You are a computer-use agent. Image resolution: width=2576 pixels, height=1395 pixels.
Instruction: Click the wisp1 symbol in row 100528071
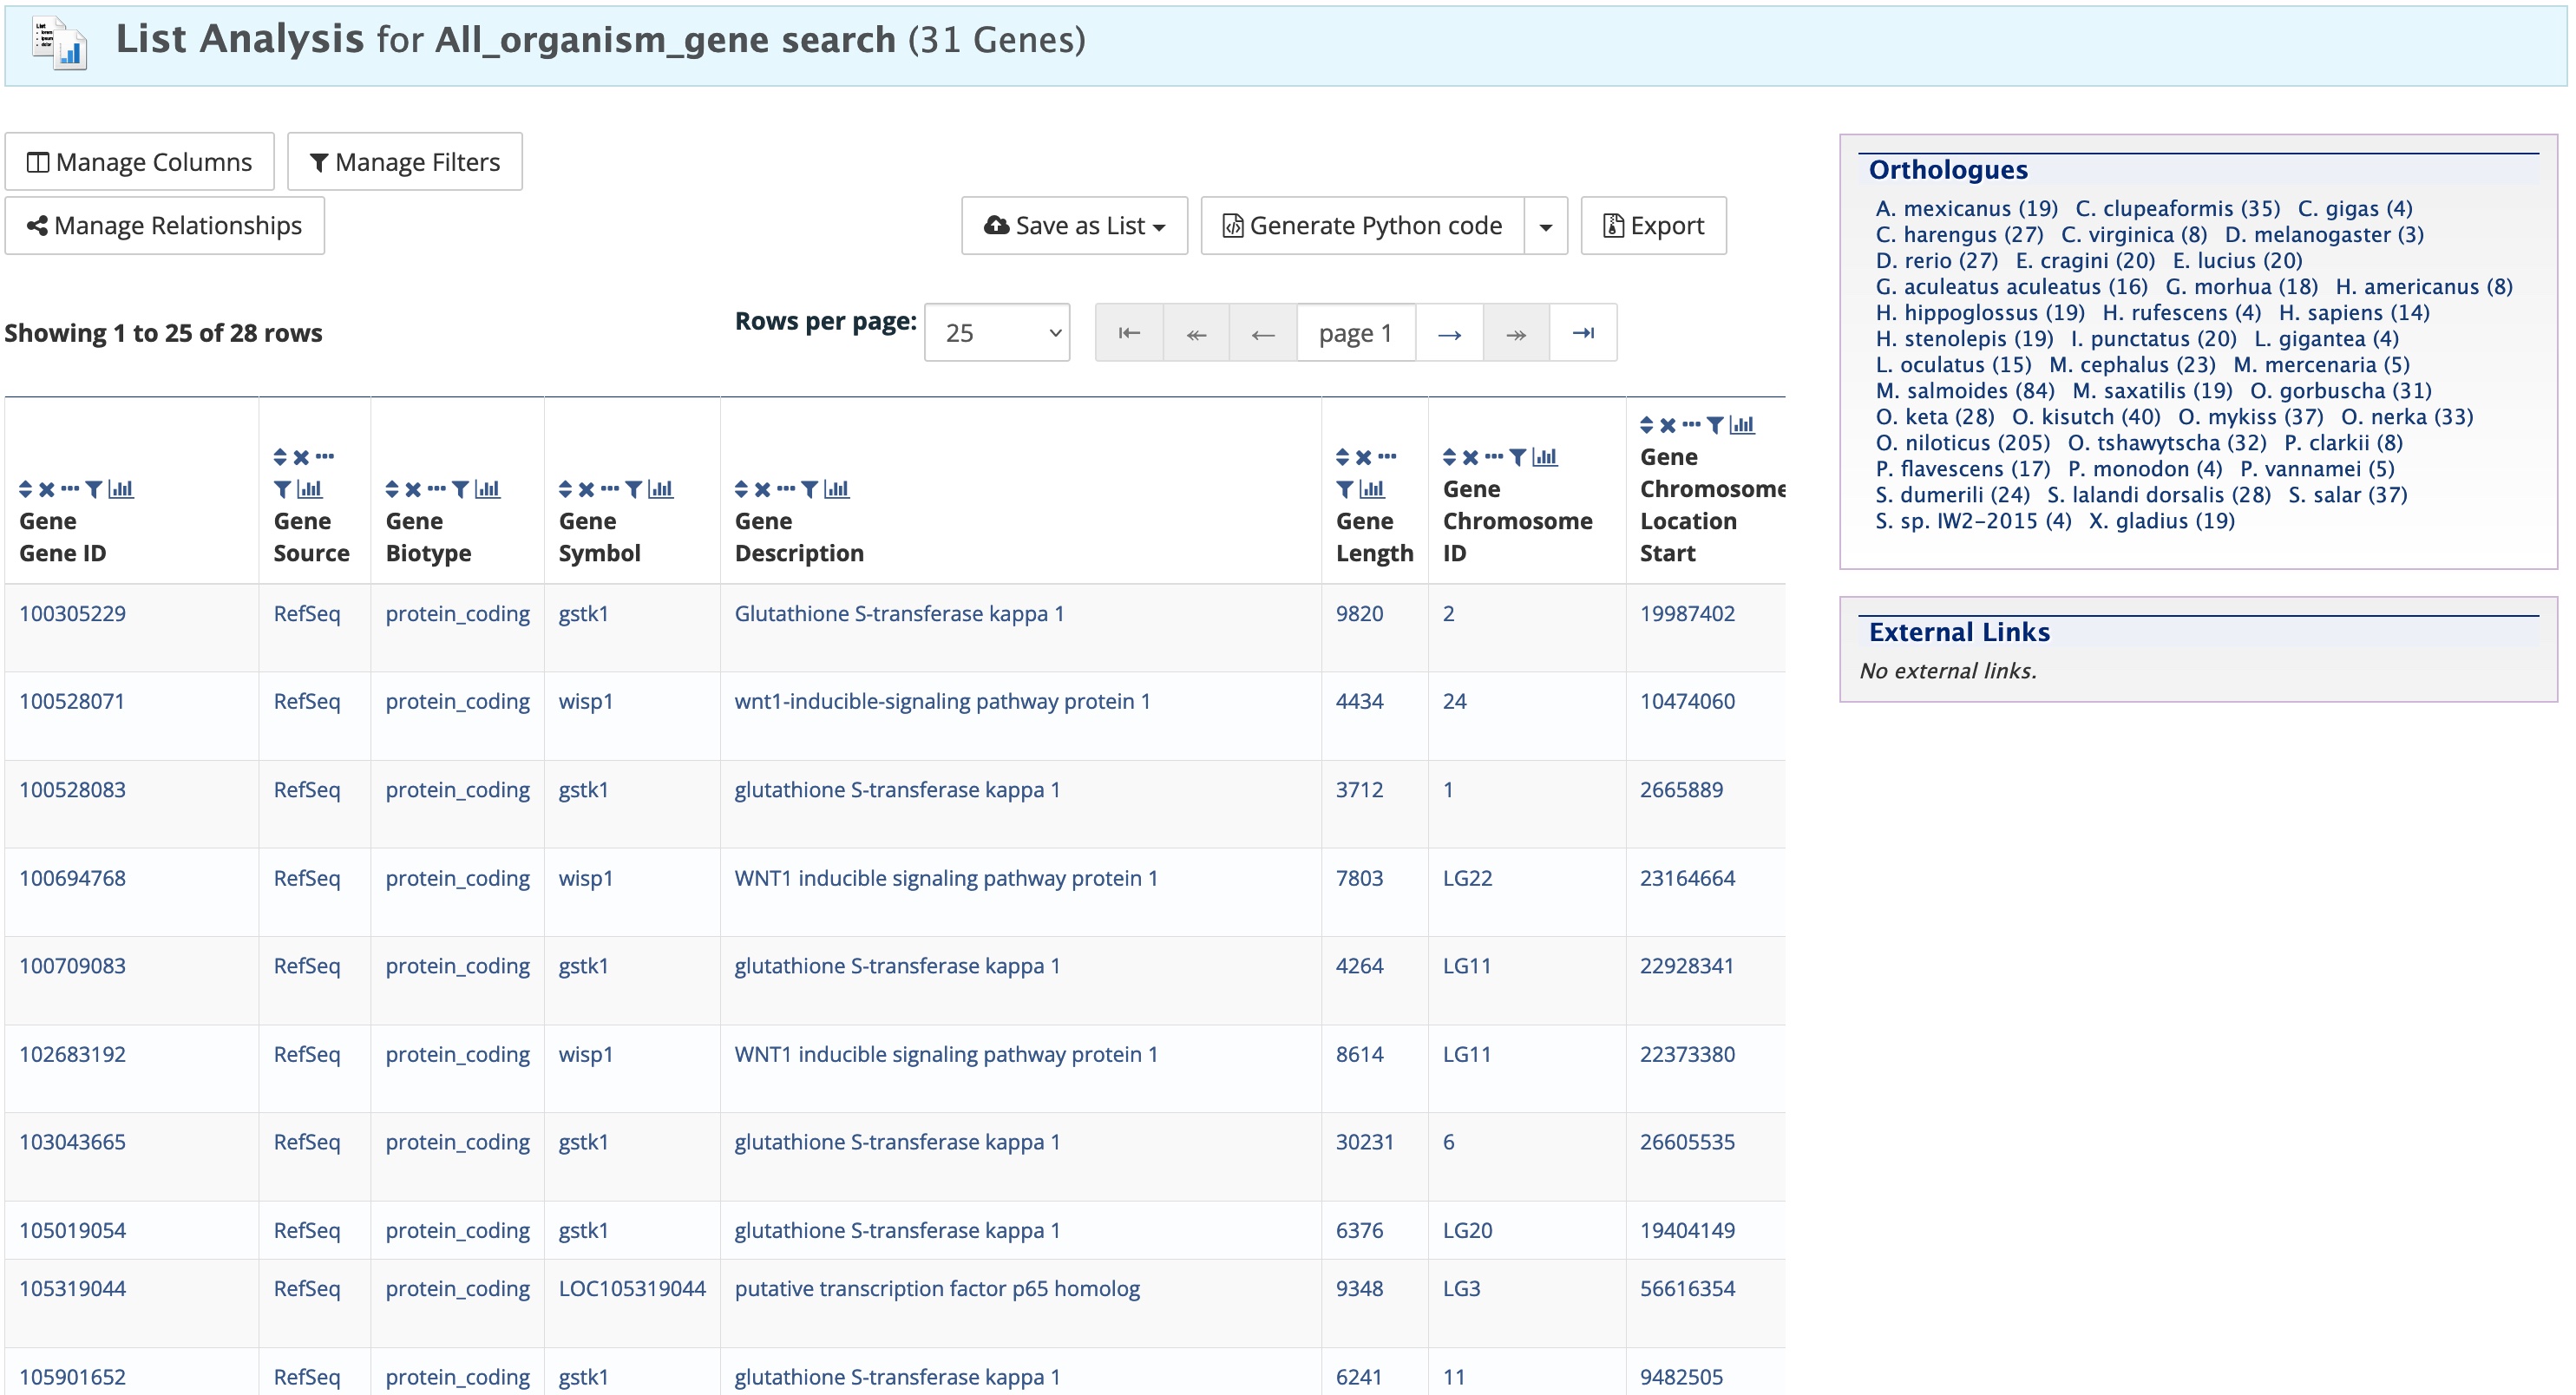pos(586,702)
